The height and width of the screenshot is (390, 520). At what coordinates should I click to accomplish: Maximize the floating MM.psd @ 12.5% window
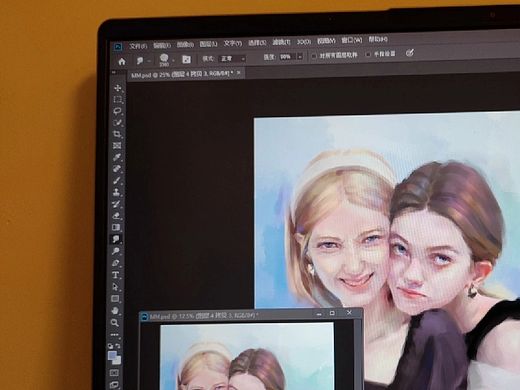click(332, 313)
